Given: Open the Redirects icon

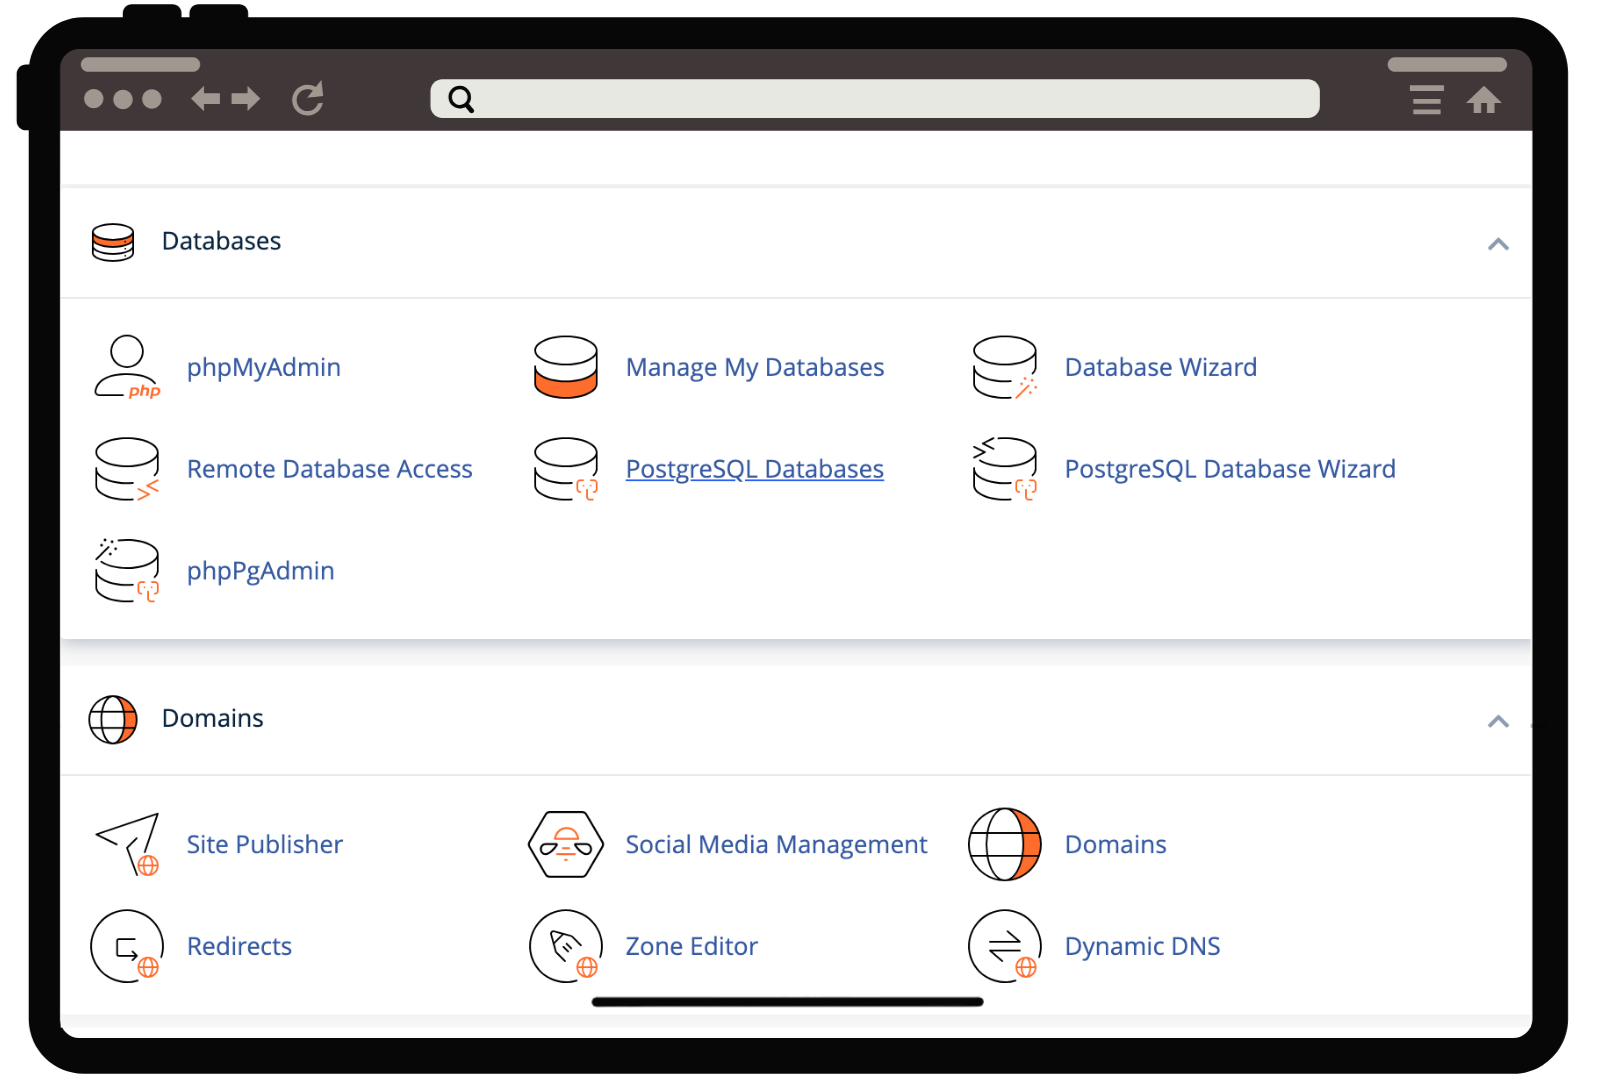Looking at the screenshot, I should click(x=127, y=946).
